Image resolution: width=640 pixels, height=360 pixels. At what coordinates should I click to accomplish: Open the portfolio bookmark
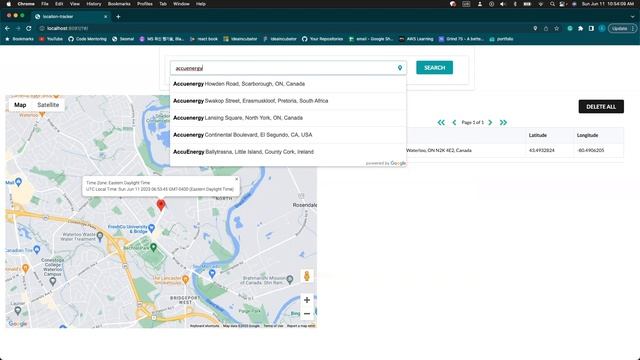click(501, 39)
